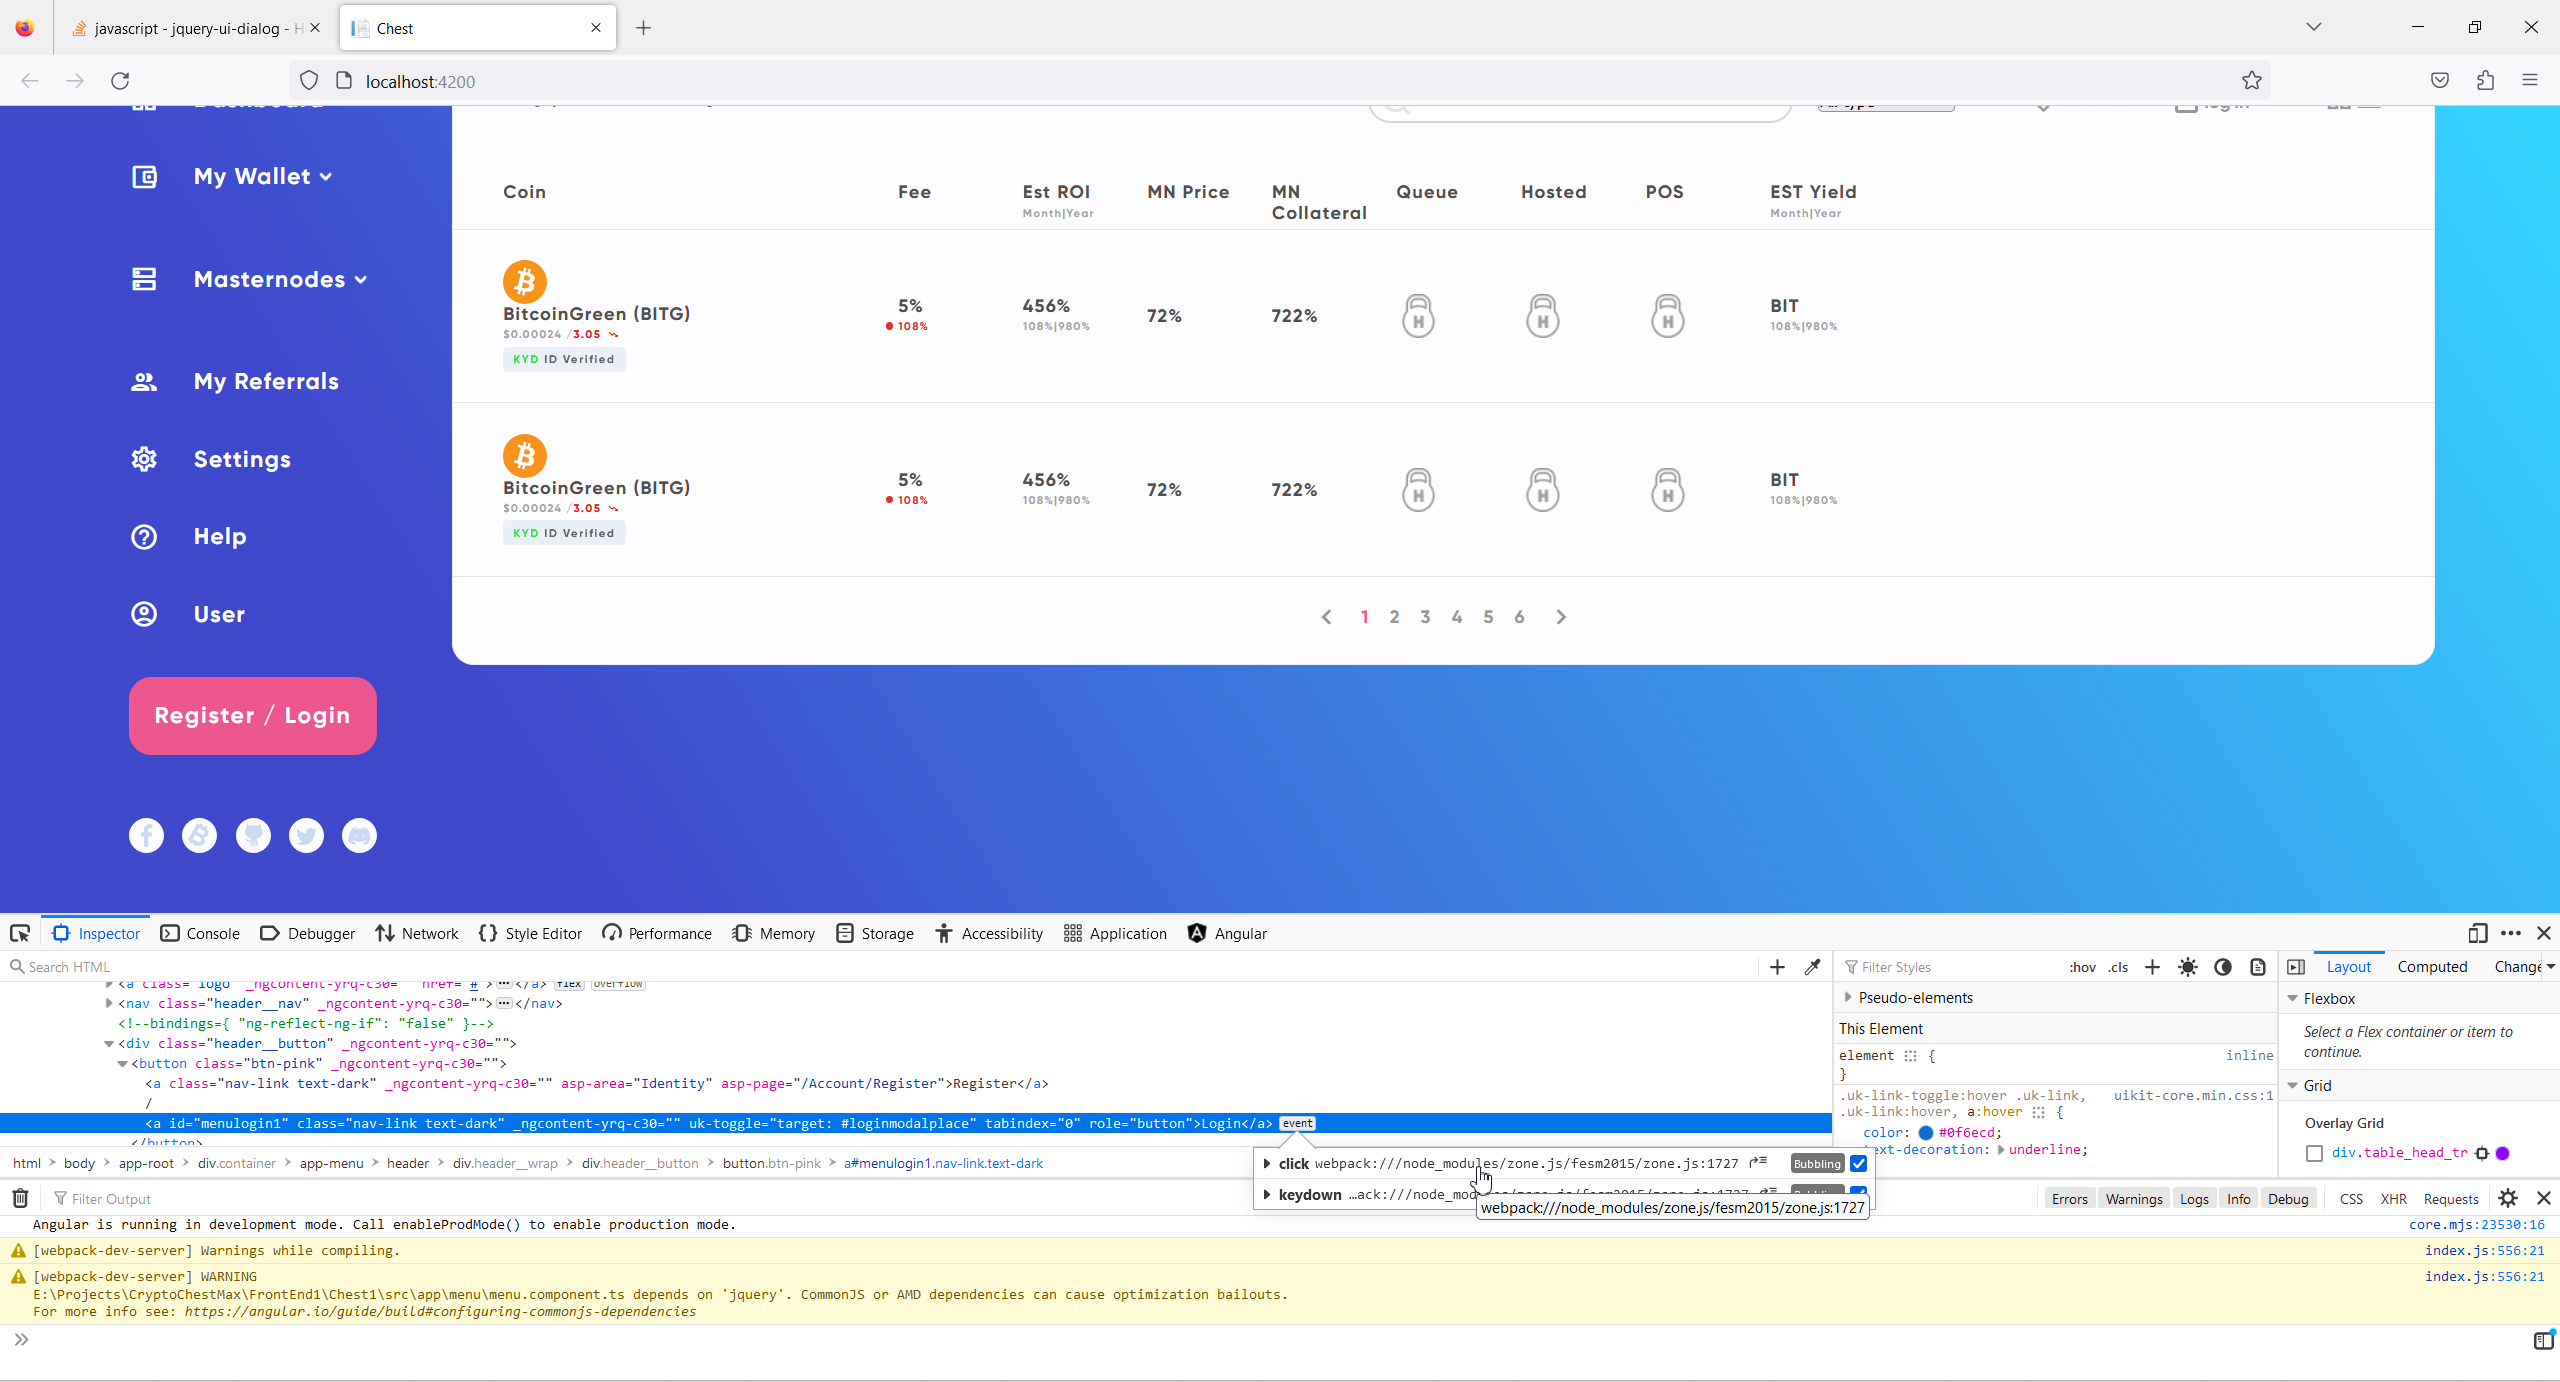Open the Discord social icon
This screenshot has height=1382, width=2560.
tap(359, 835)
